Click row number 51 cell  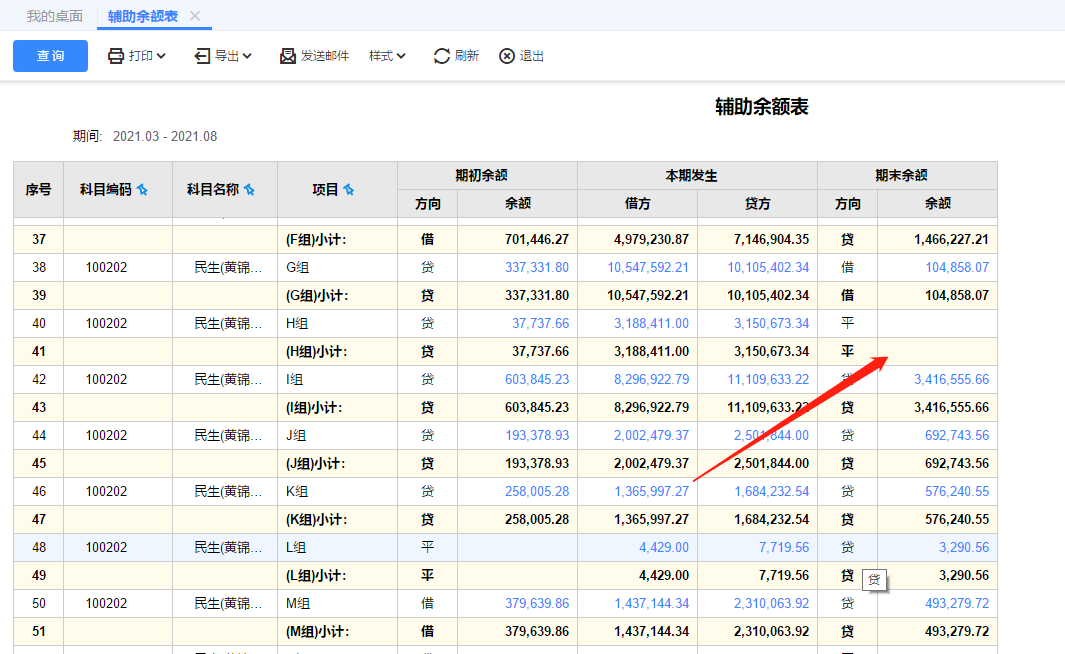(x=39, y=632)
